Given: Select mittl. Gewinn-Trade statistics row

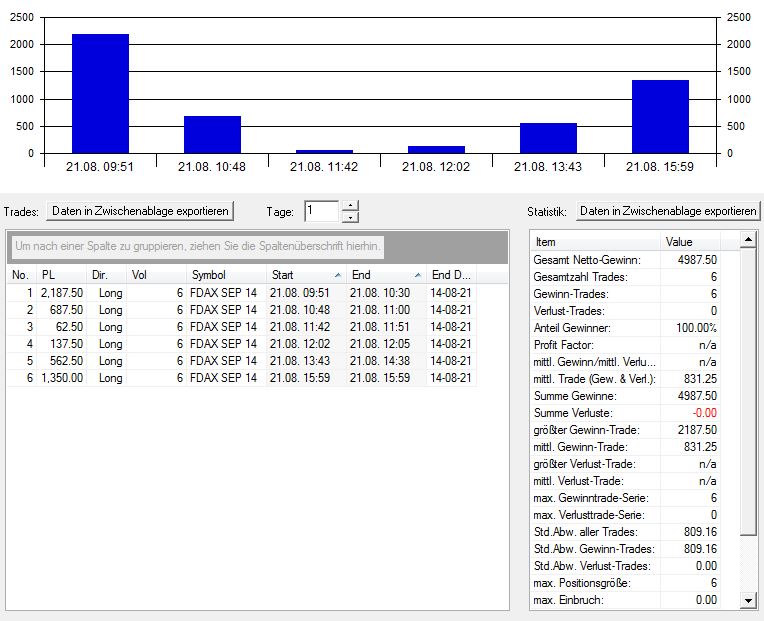Looking at the screenshot, I should 626,447.
